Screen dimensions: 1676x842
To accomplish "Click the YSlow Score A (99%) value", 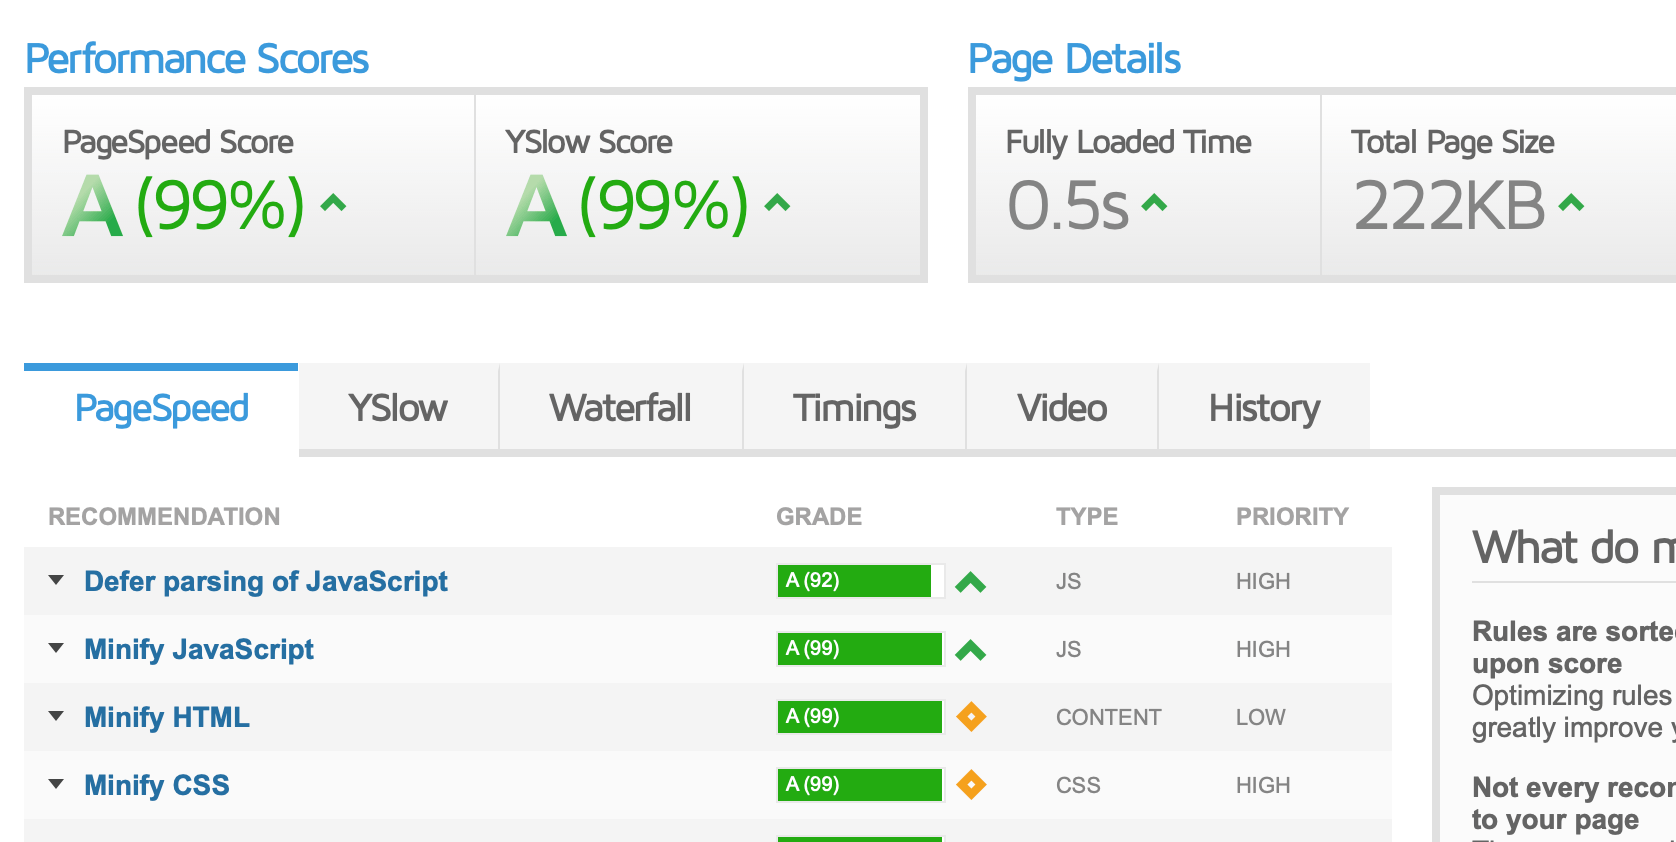I will [x=627, y=205].
